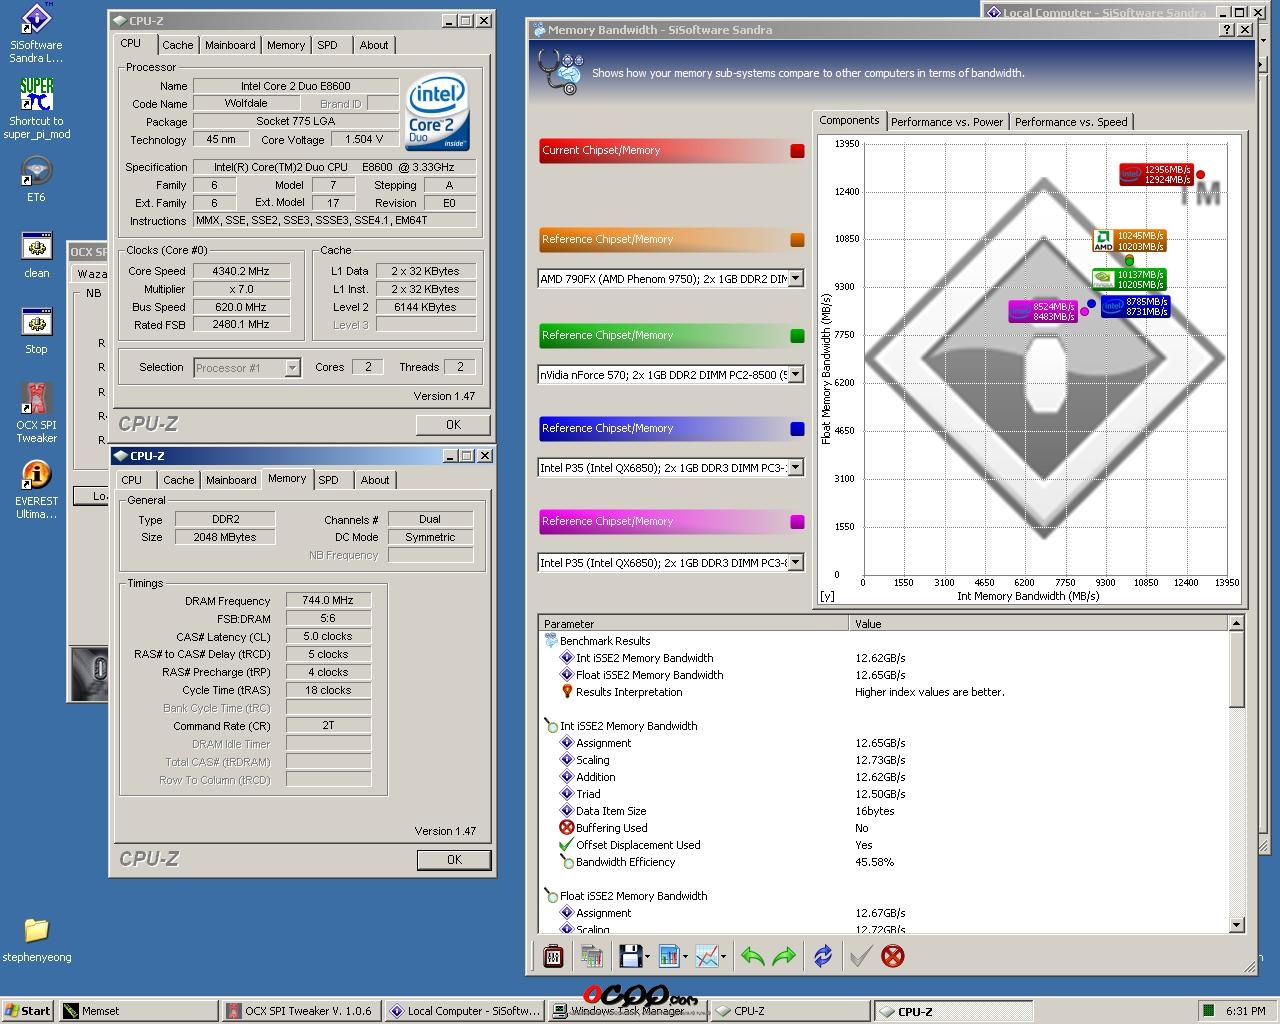Click red Current Chipset color swatch
The height and width of the screenshot is (1024, 1280).
coord(797,151)
